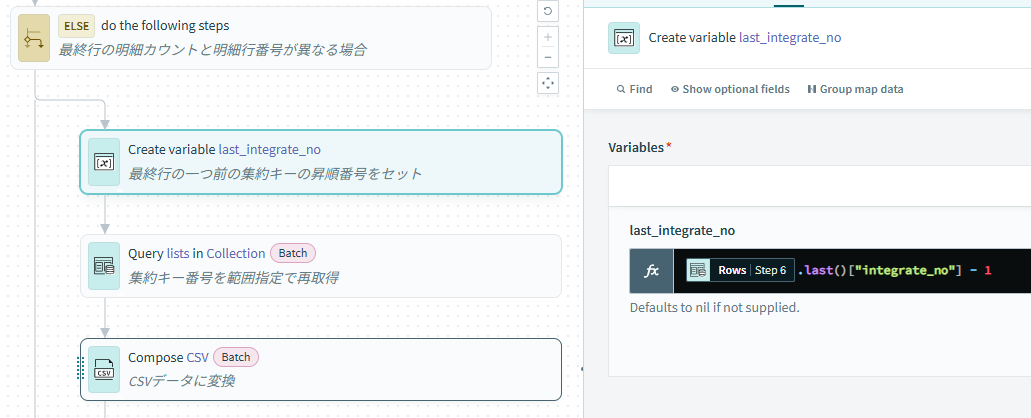Zoom in with the plus button

[548, 37]
